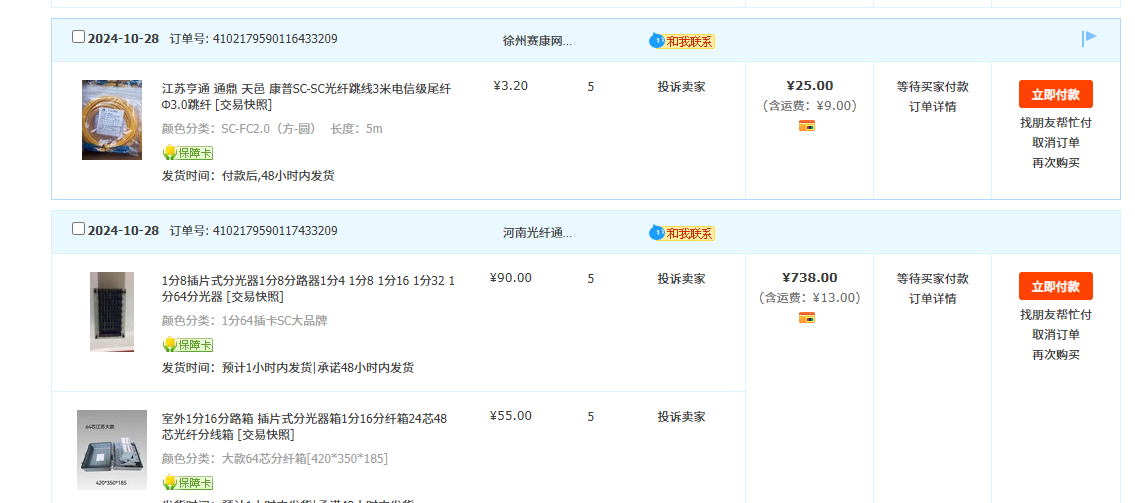Click 取消订单 on the ¥738.00 order
1135x503 pixels.
click(1055, 335)
